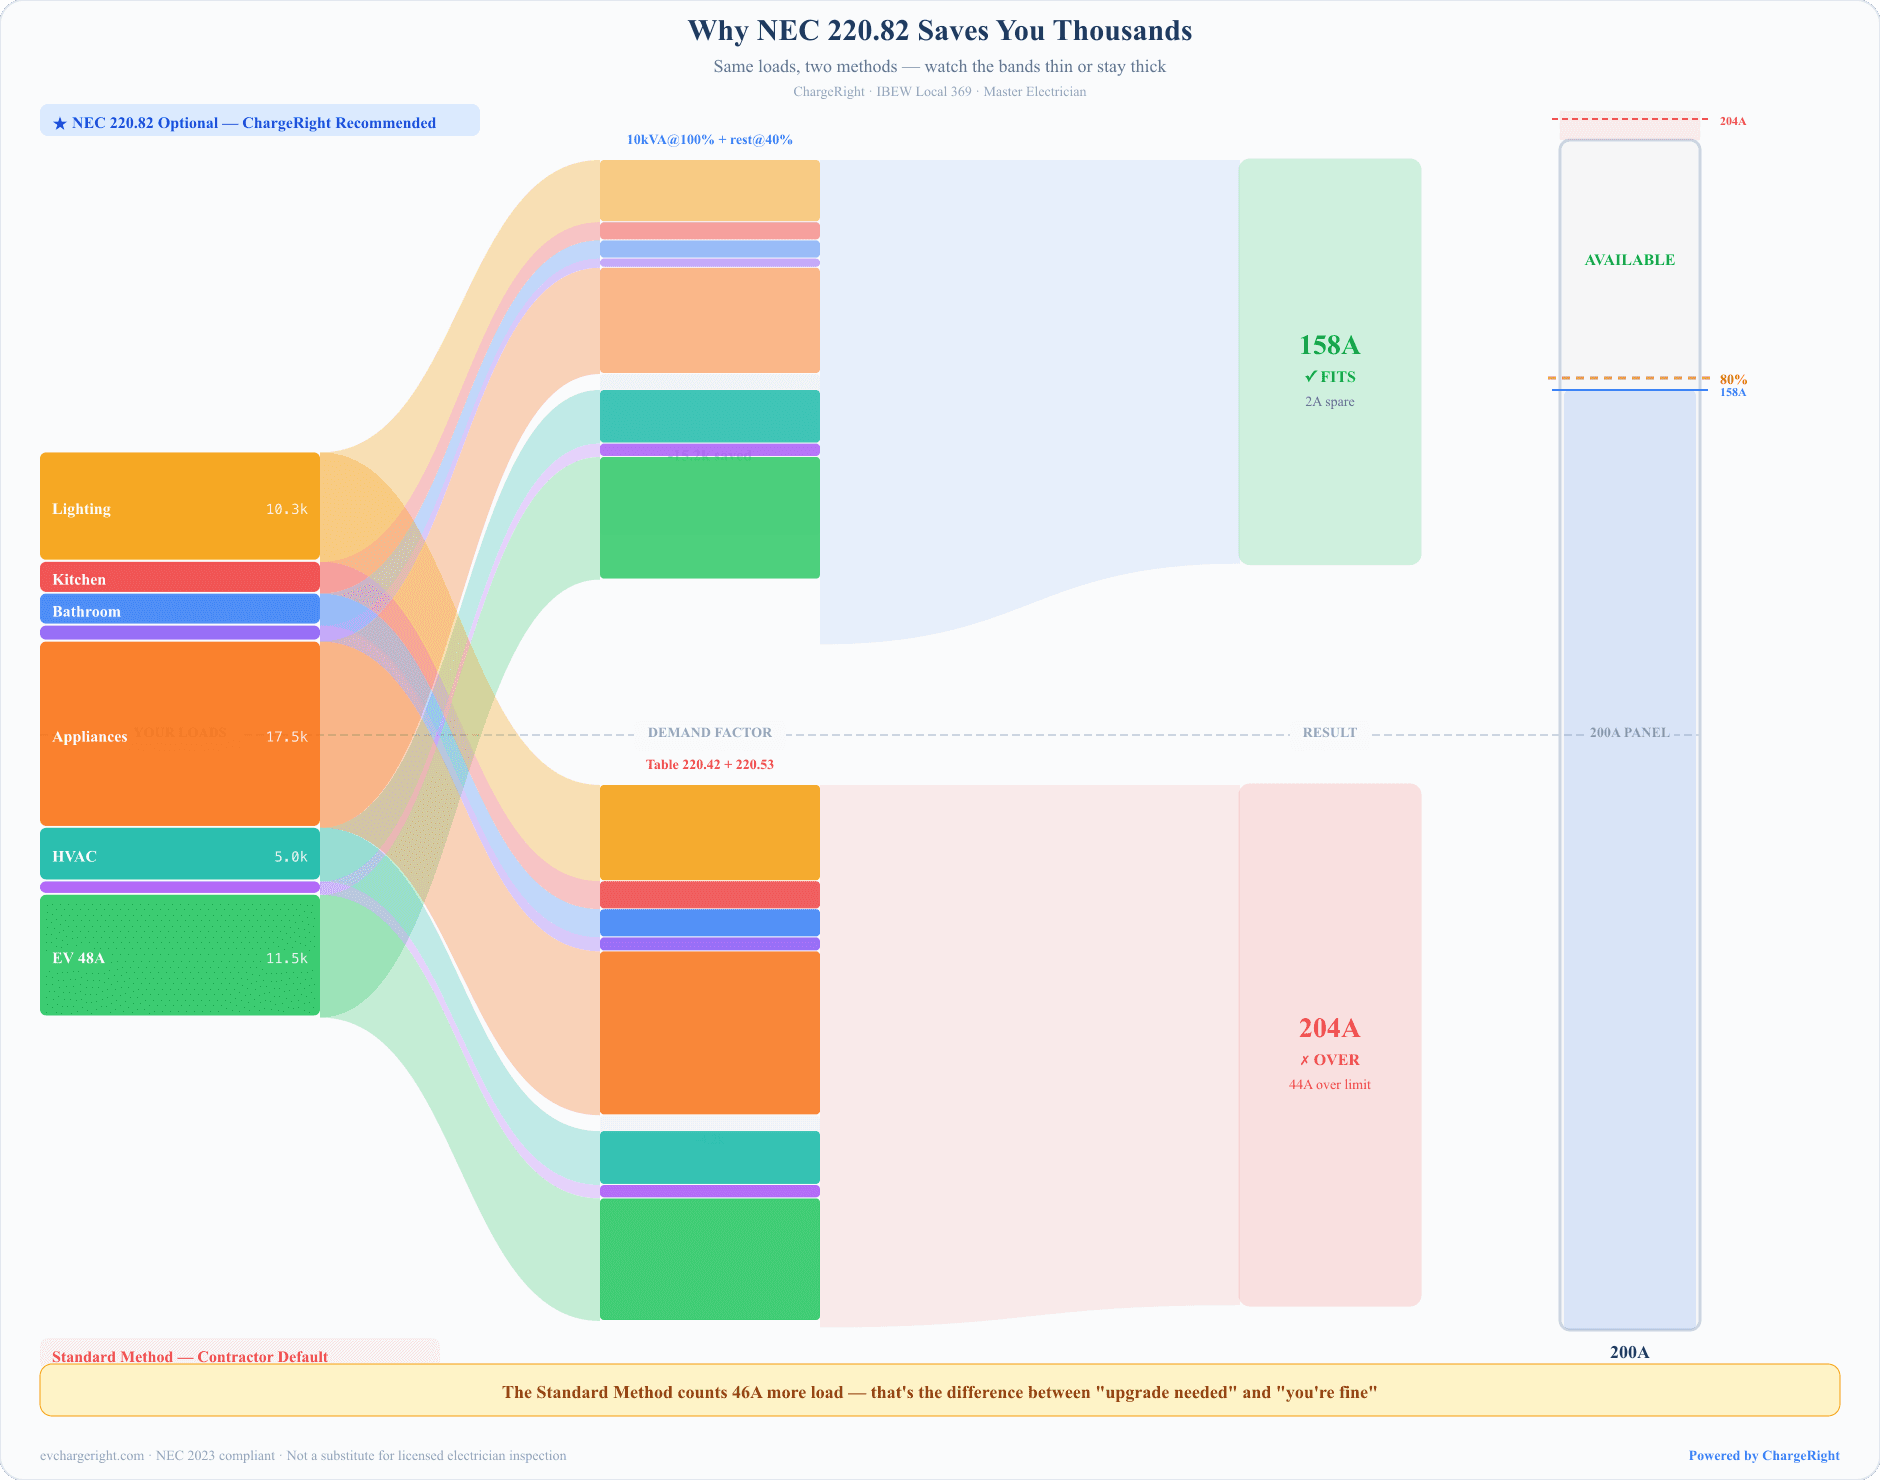Click the yellow 46A difference banner

click(x=940, y=1391)
